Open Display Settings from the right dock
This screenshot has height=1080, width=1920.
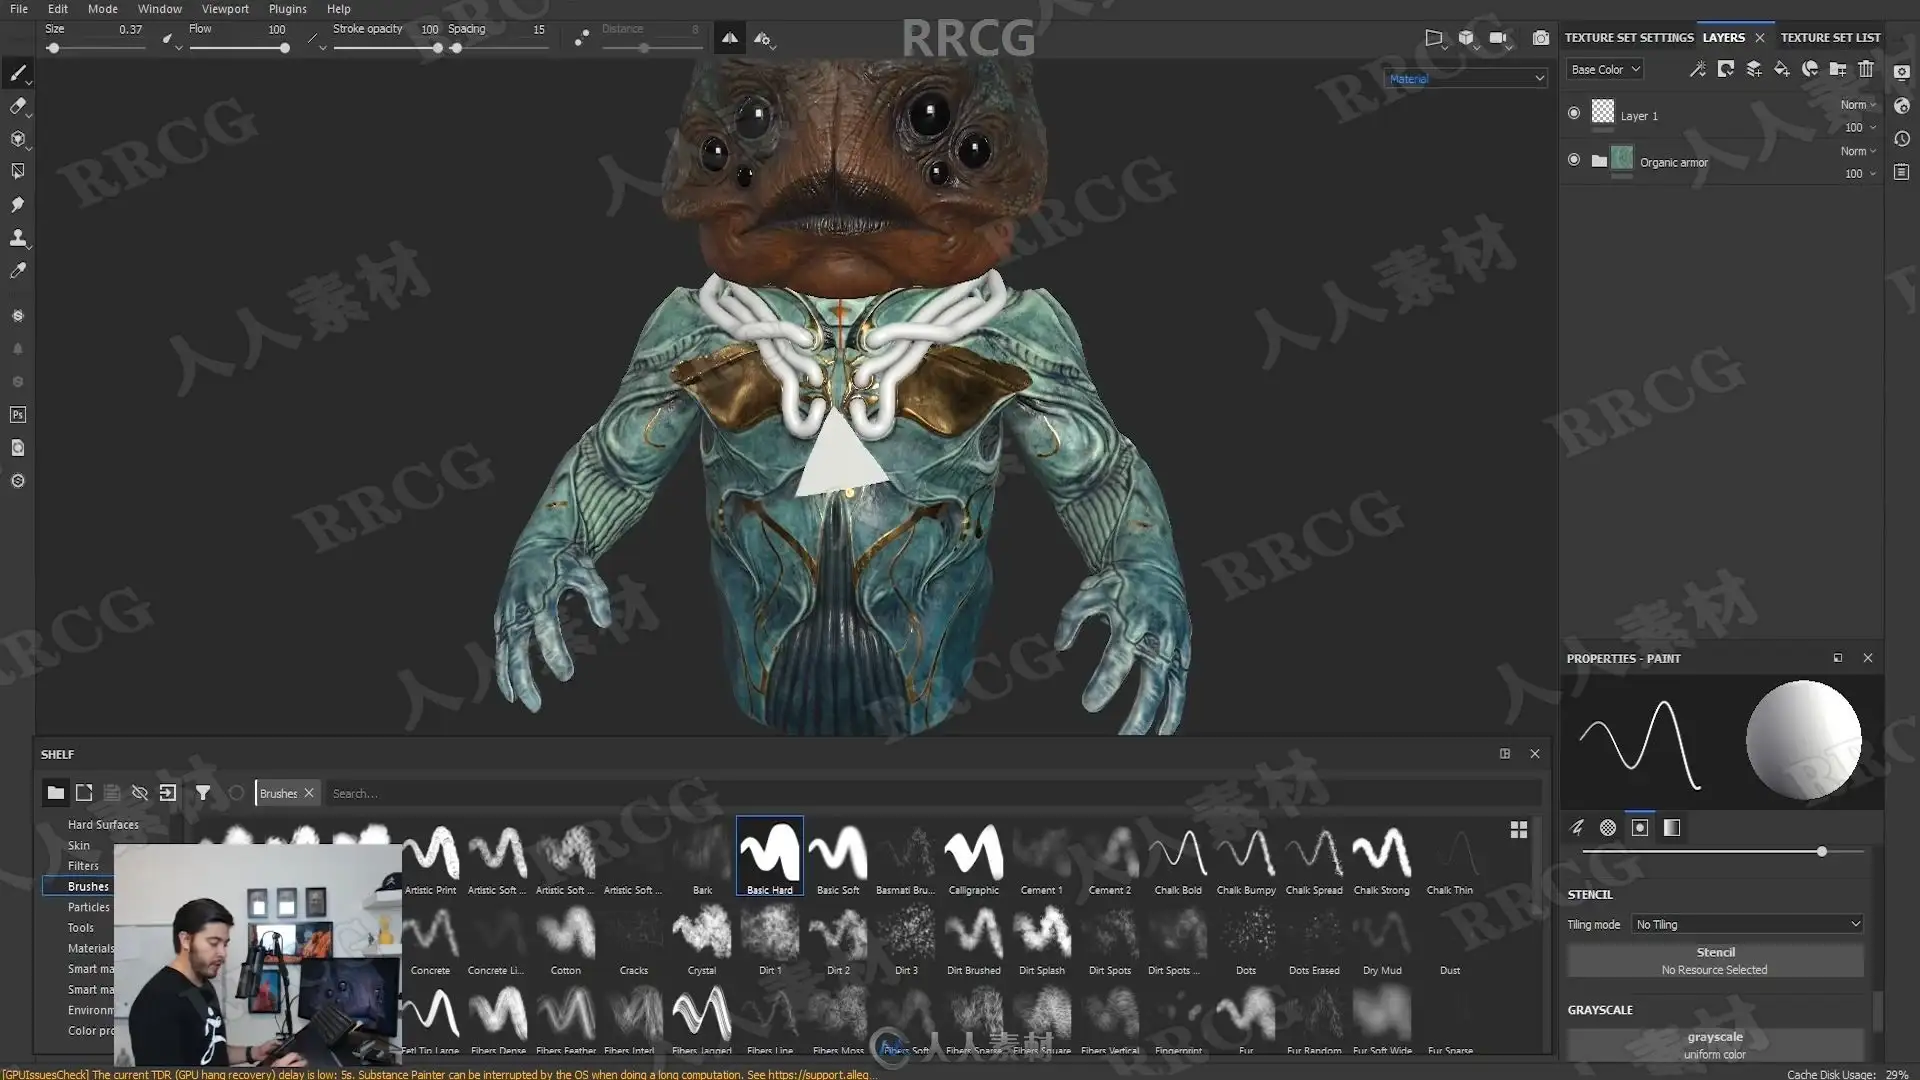[x=1902, y=72]
